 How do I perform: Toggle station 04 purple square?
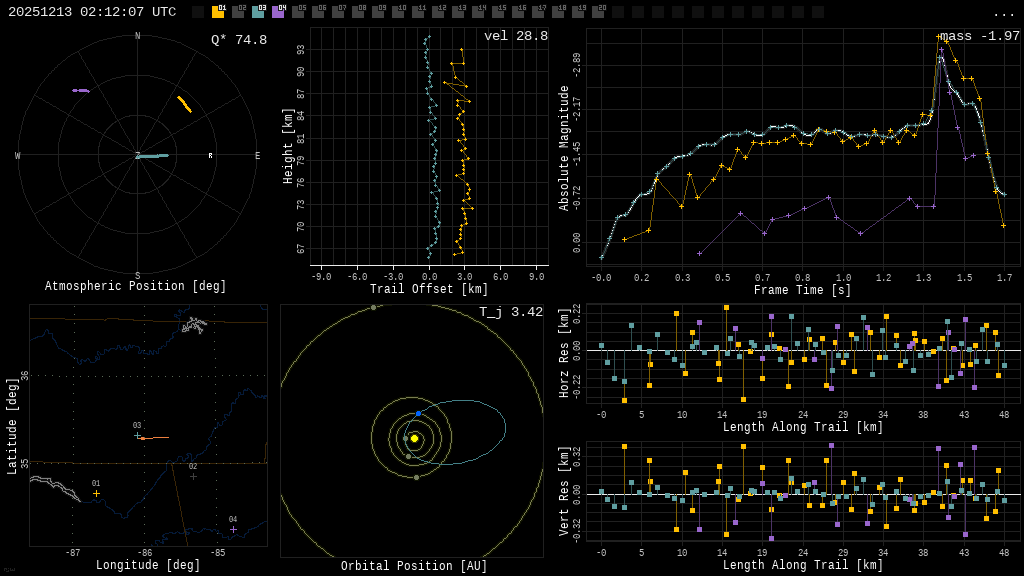coord(278,12)
